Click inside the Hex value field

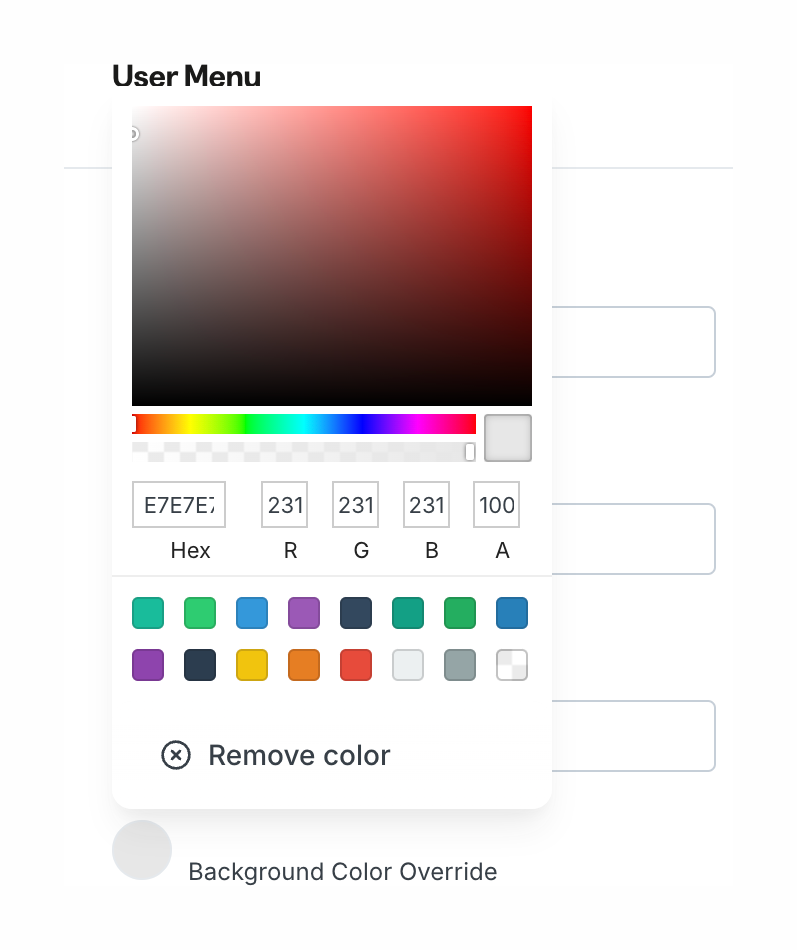(x=178, y=504)
